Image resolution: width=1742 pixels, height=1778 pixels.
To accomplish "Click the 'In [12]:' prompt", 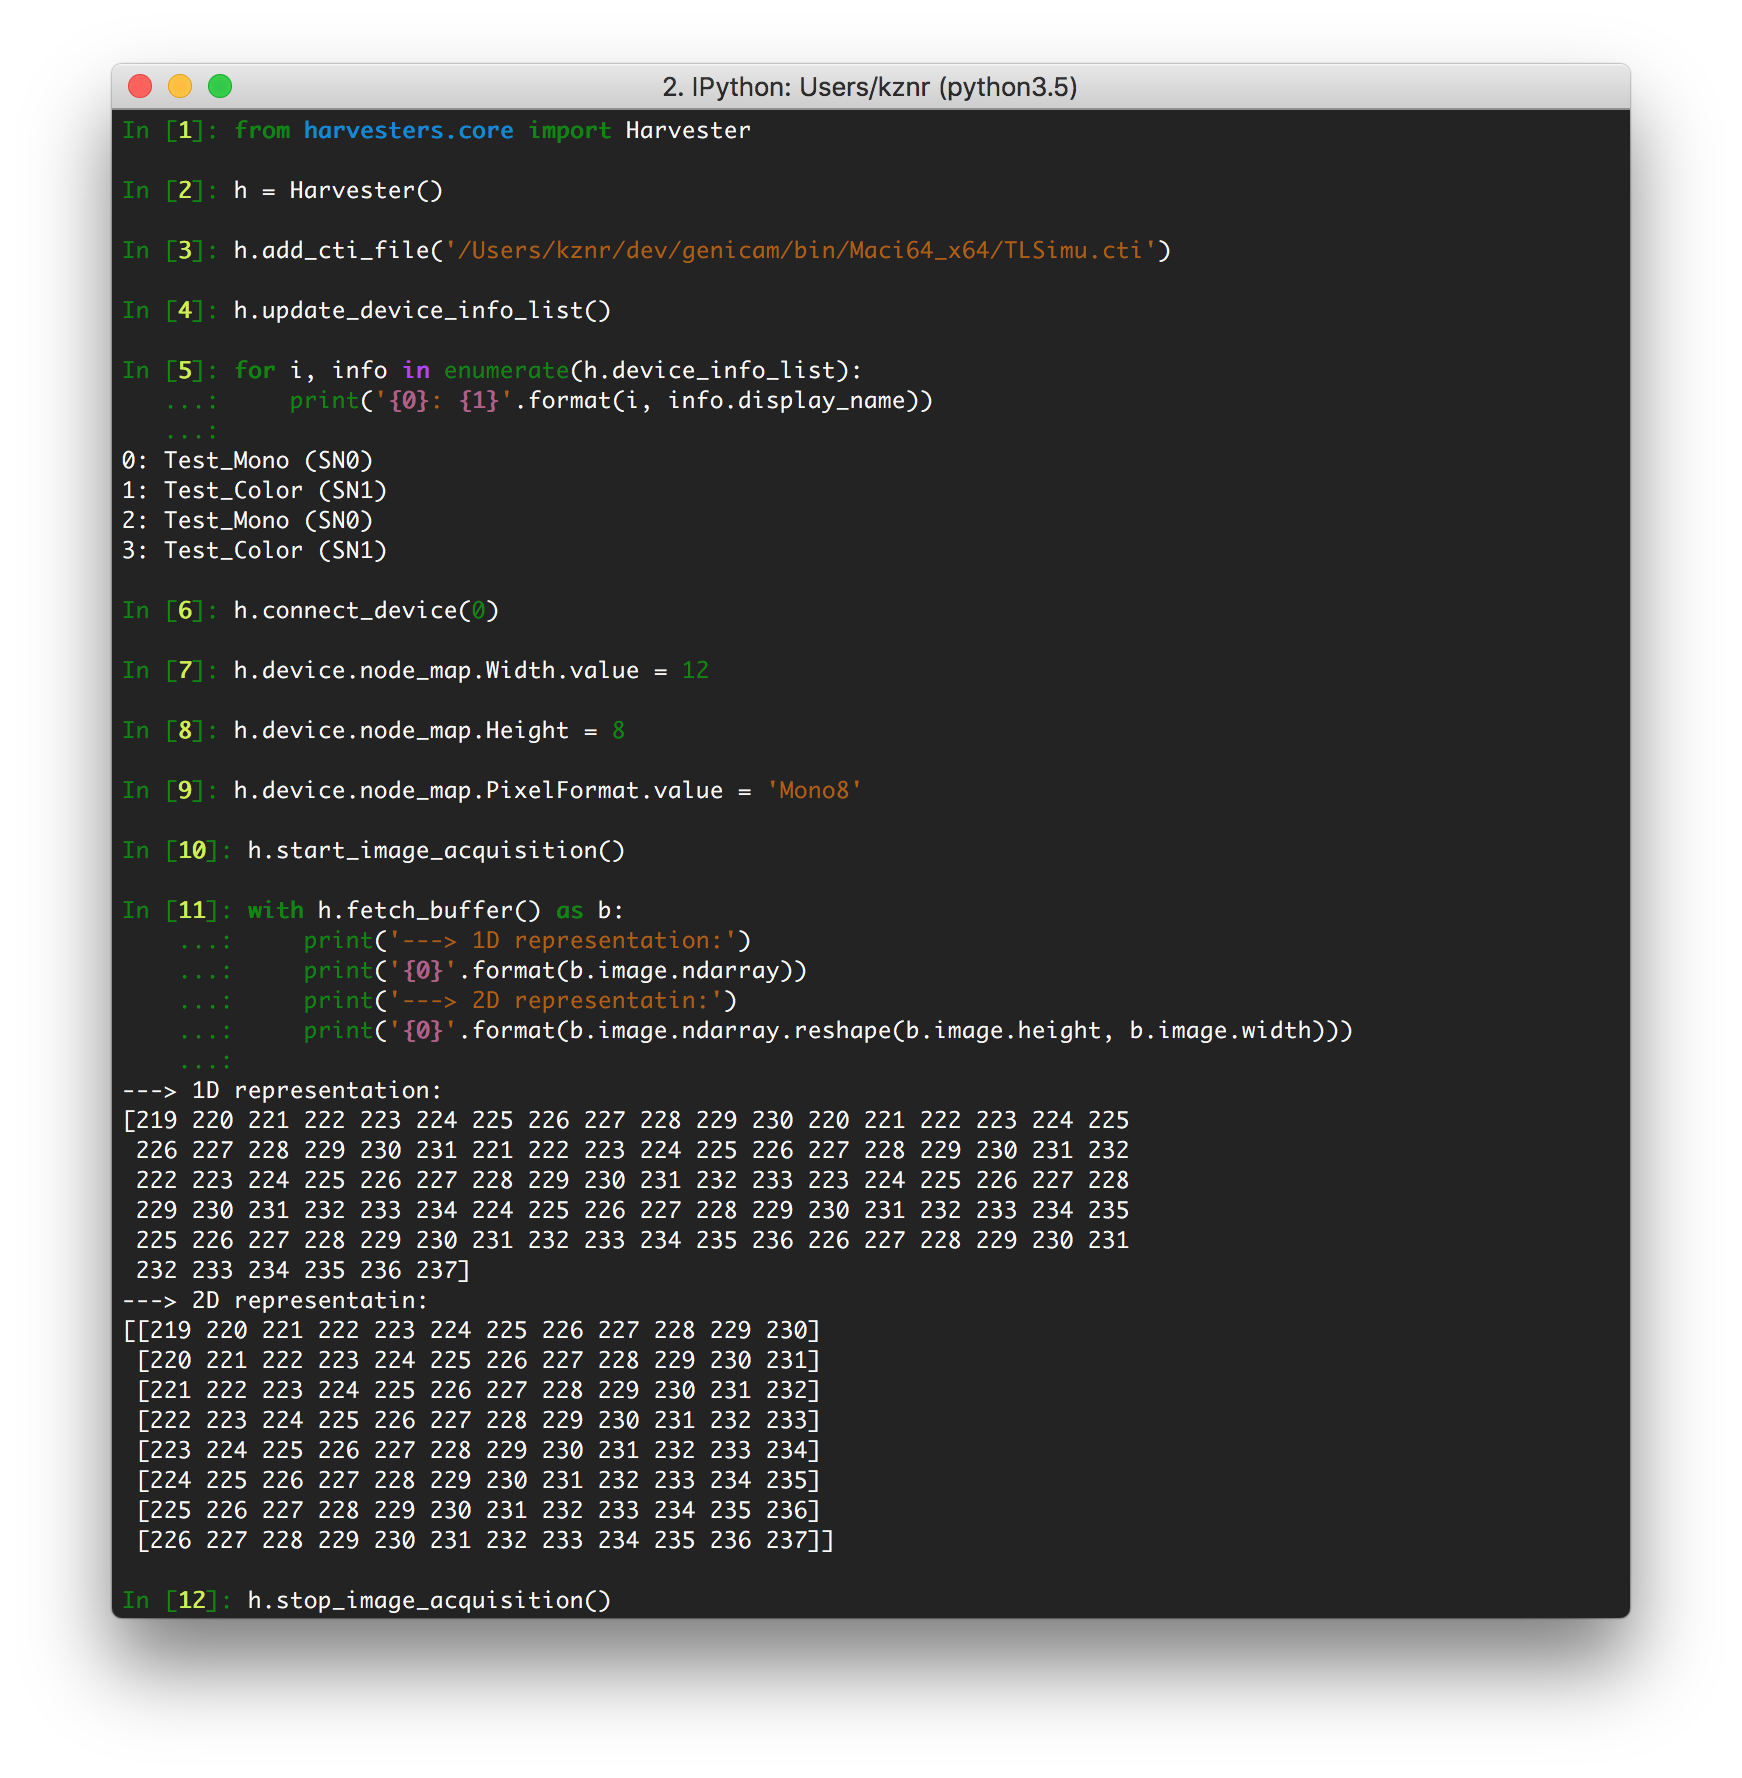I will coord(177,1601).
